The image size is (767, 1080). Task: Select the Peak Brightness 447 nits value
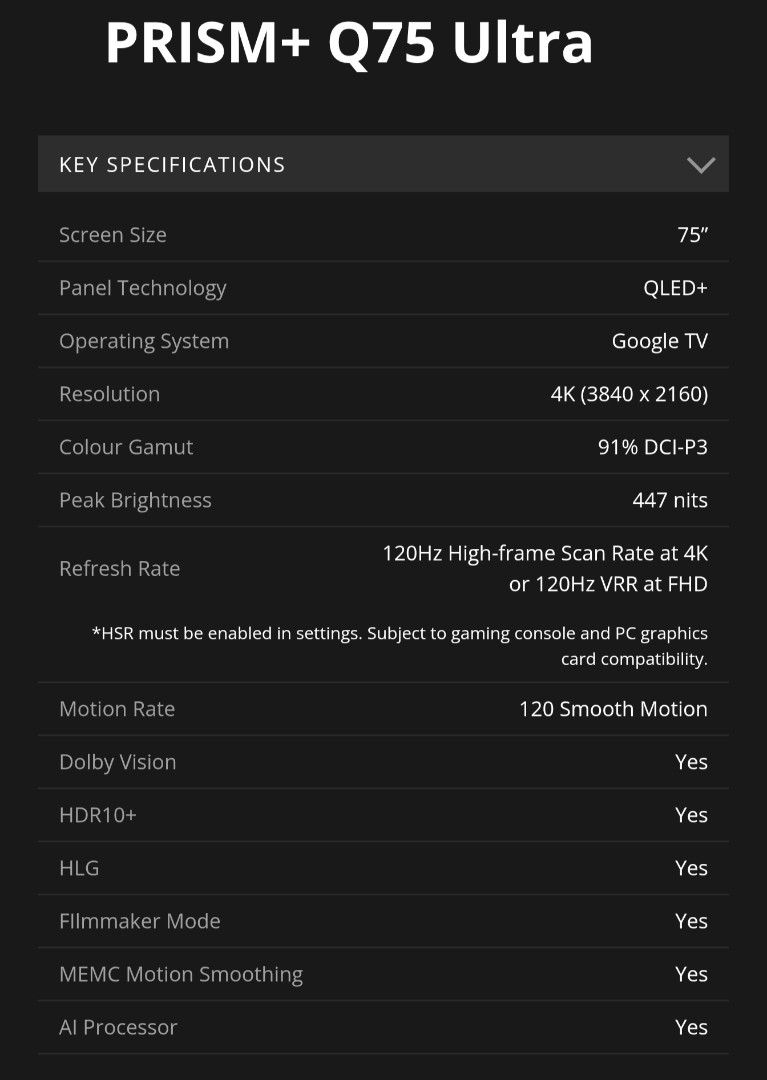670,499
